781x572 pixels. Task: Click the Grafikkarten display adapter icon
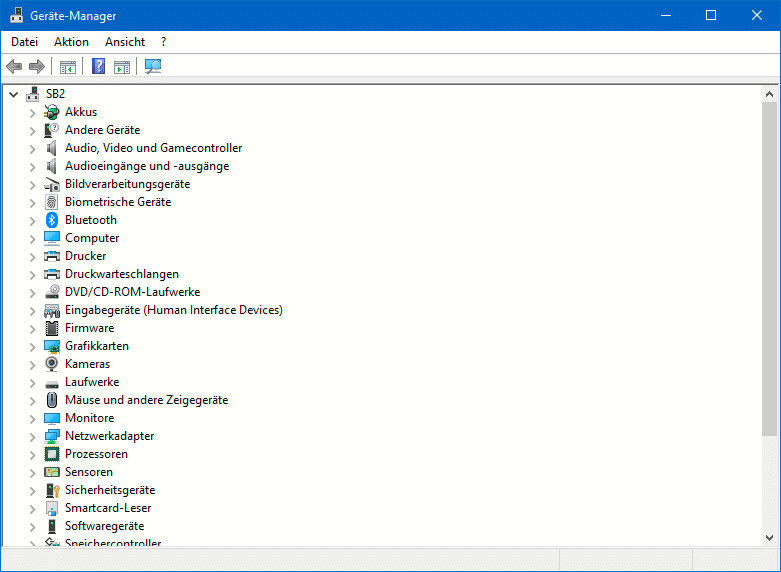(x=52, y=346)
